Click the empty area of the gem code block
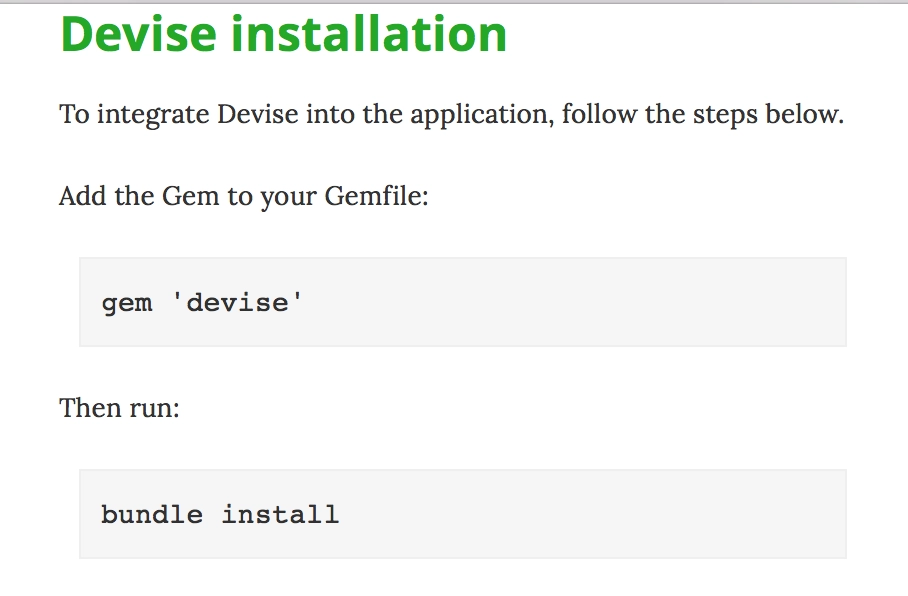Viewport: 908px width, 596px height. [573, 302]
